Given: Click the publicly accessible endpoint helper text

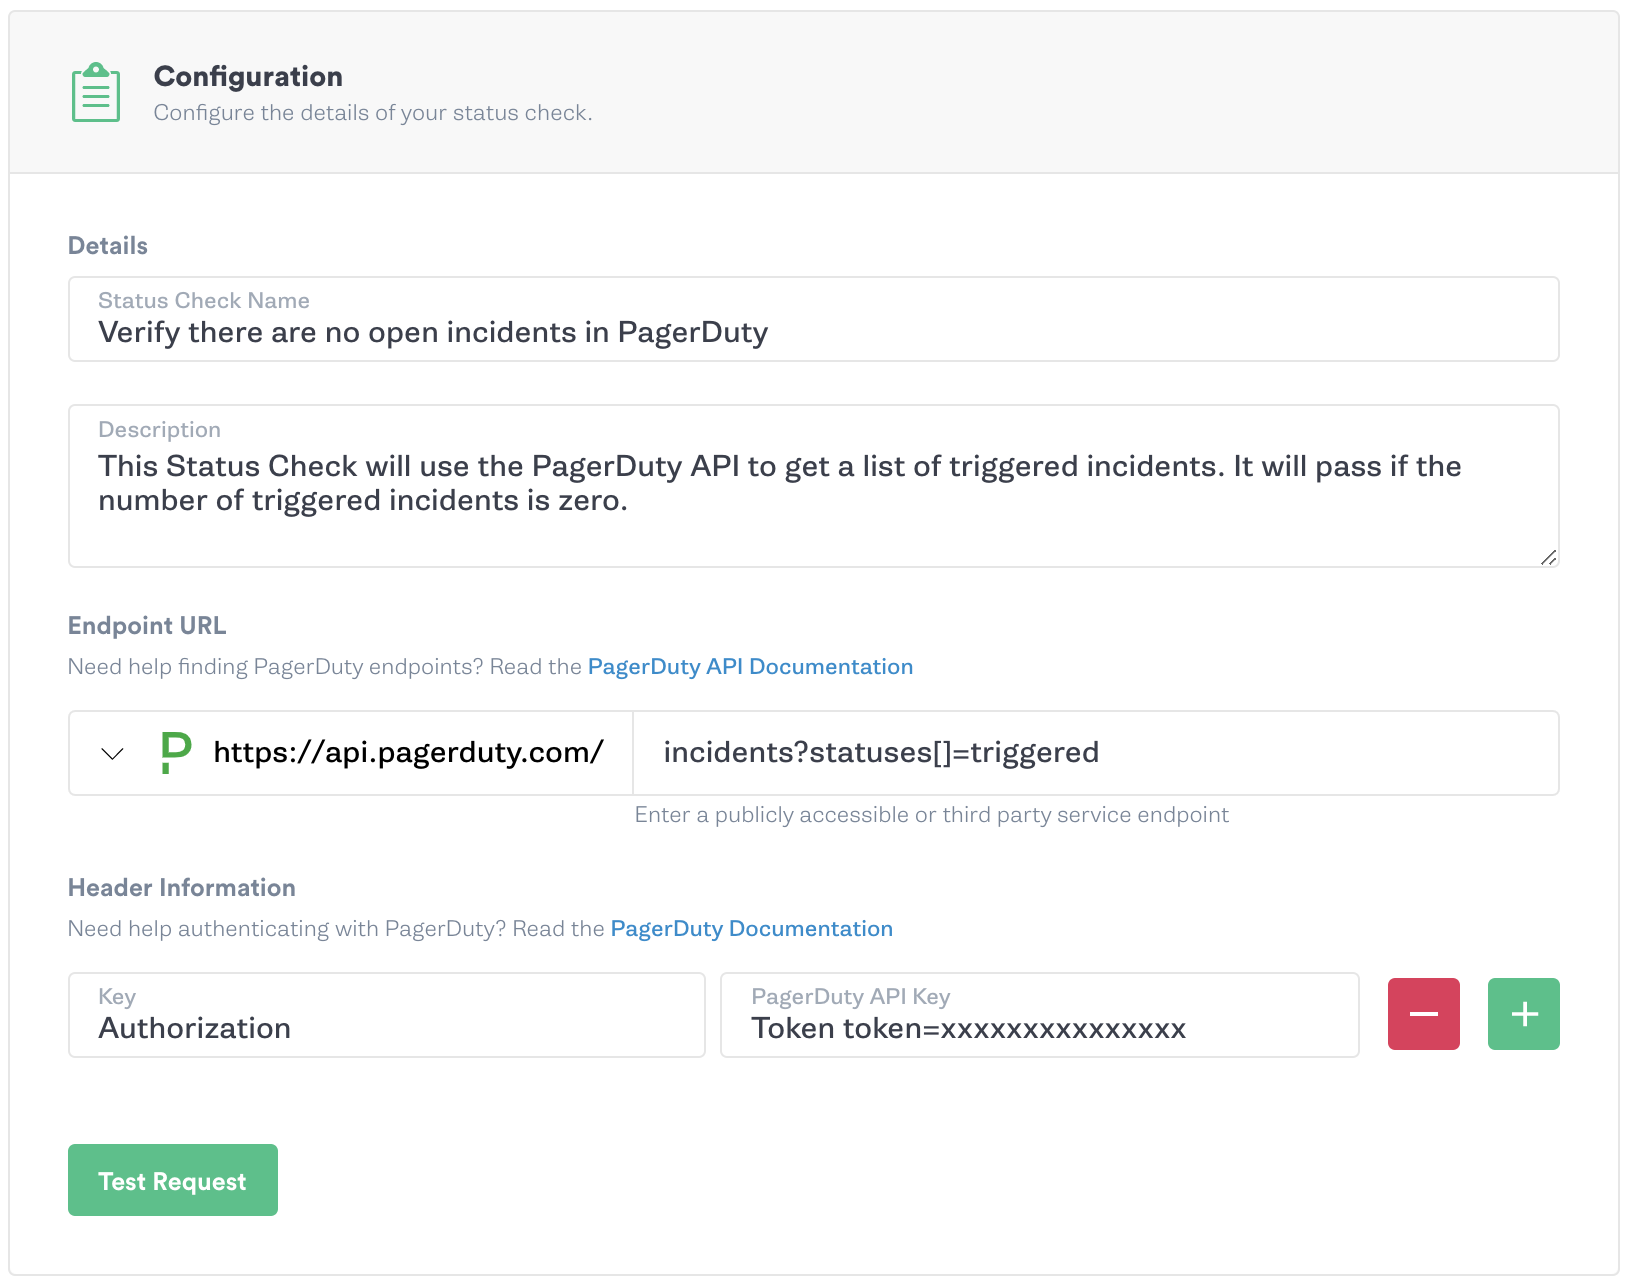Looking at the screenshot, I should pyautogui.click(x=931, y=814).
